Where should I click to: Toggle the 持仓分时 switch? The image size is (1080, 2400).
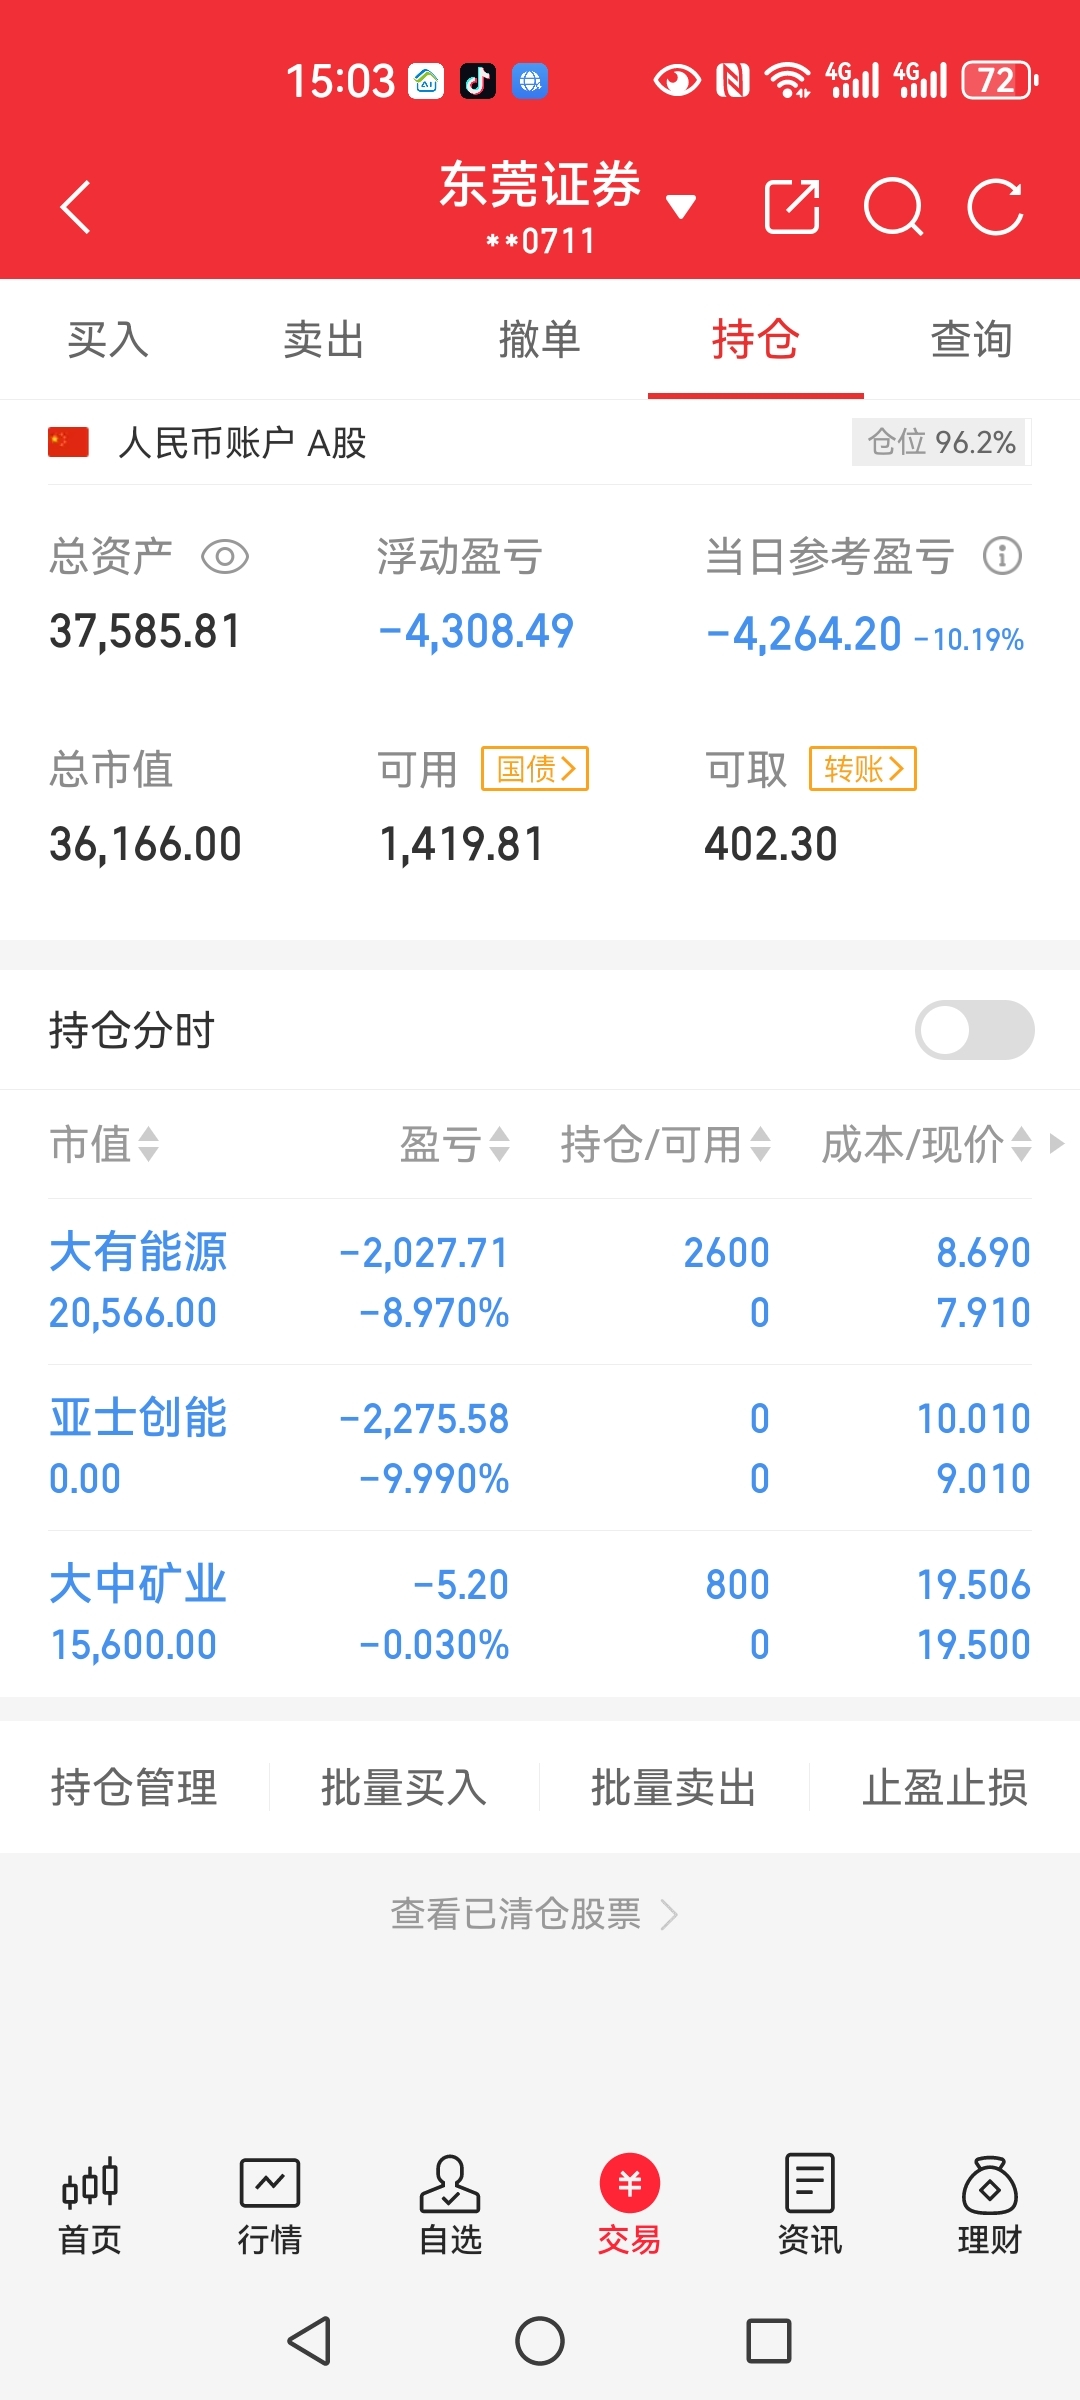974,1030
